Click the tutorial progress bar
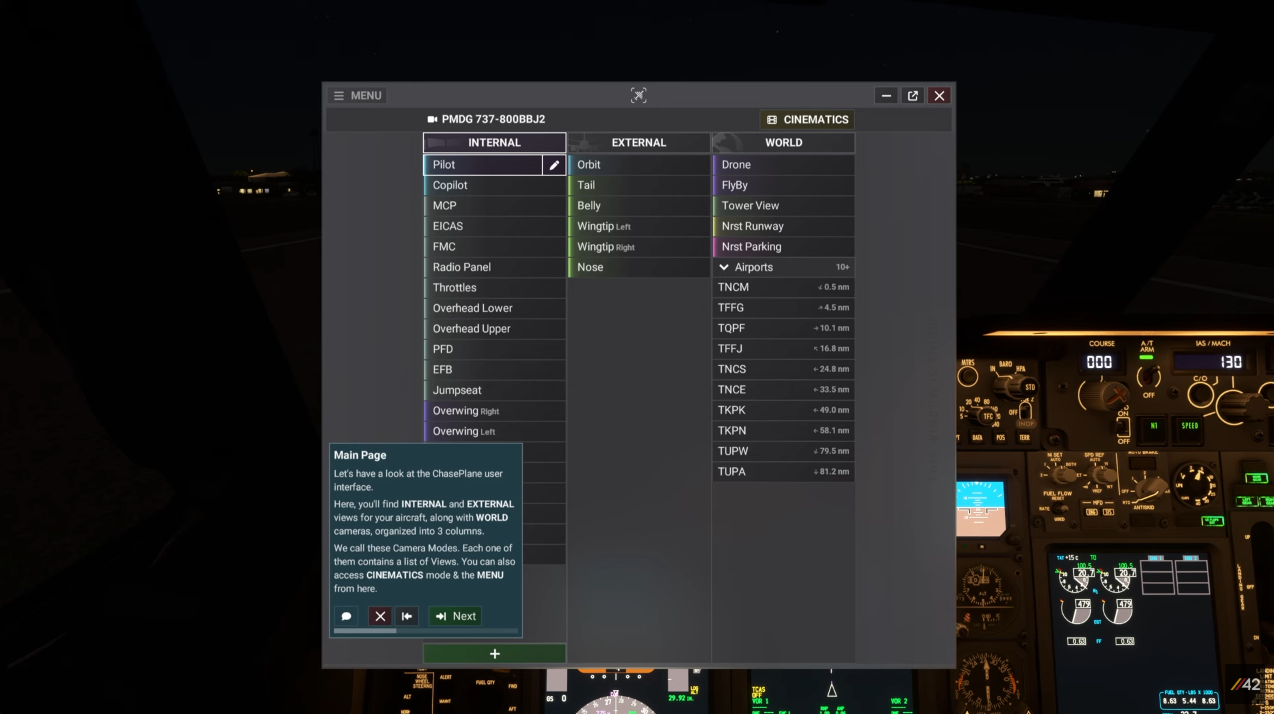Viewport: 1274px width, 714px height. tap(426, 631)
